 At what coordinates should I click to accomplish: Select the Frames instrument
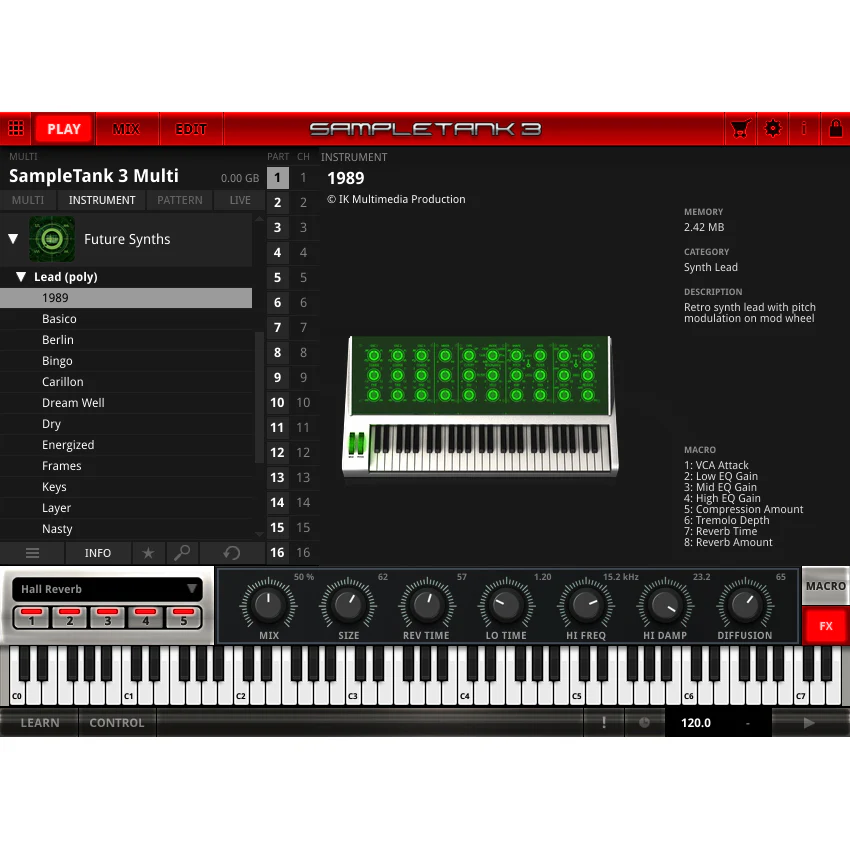(x=126, y=466)
